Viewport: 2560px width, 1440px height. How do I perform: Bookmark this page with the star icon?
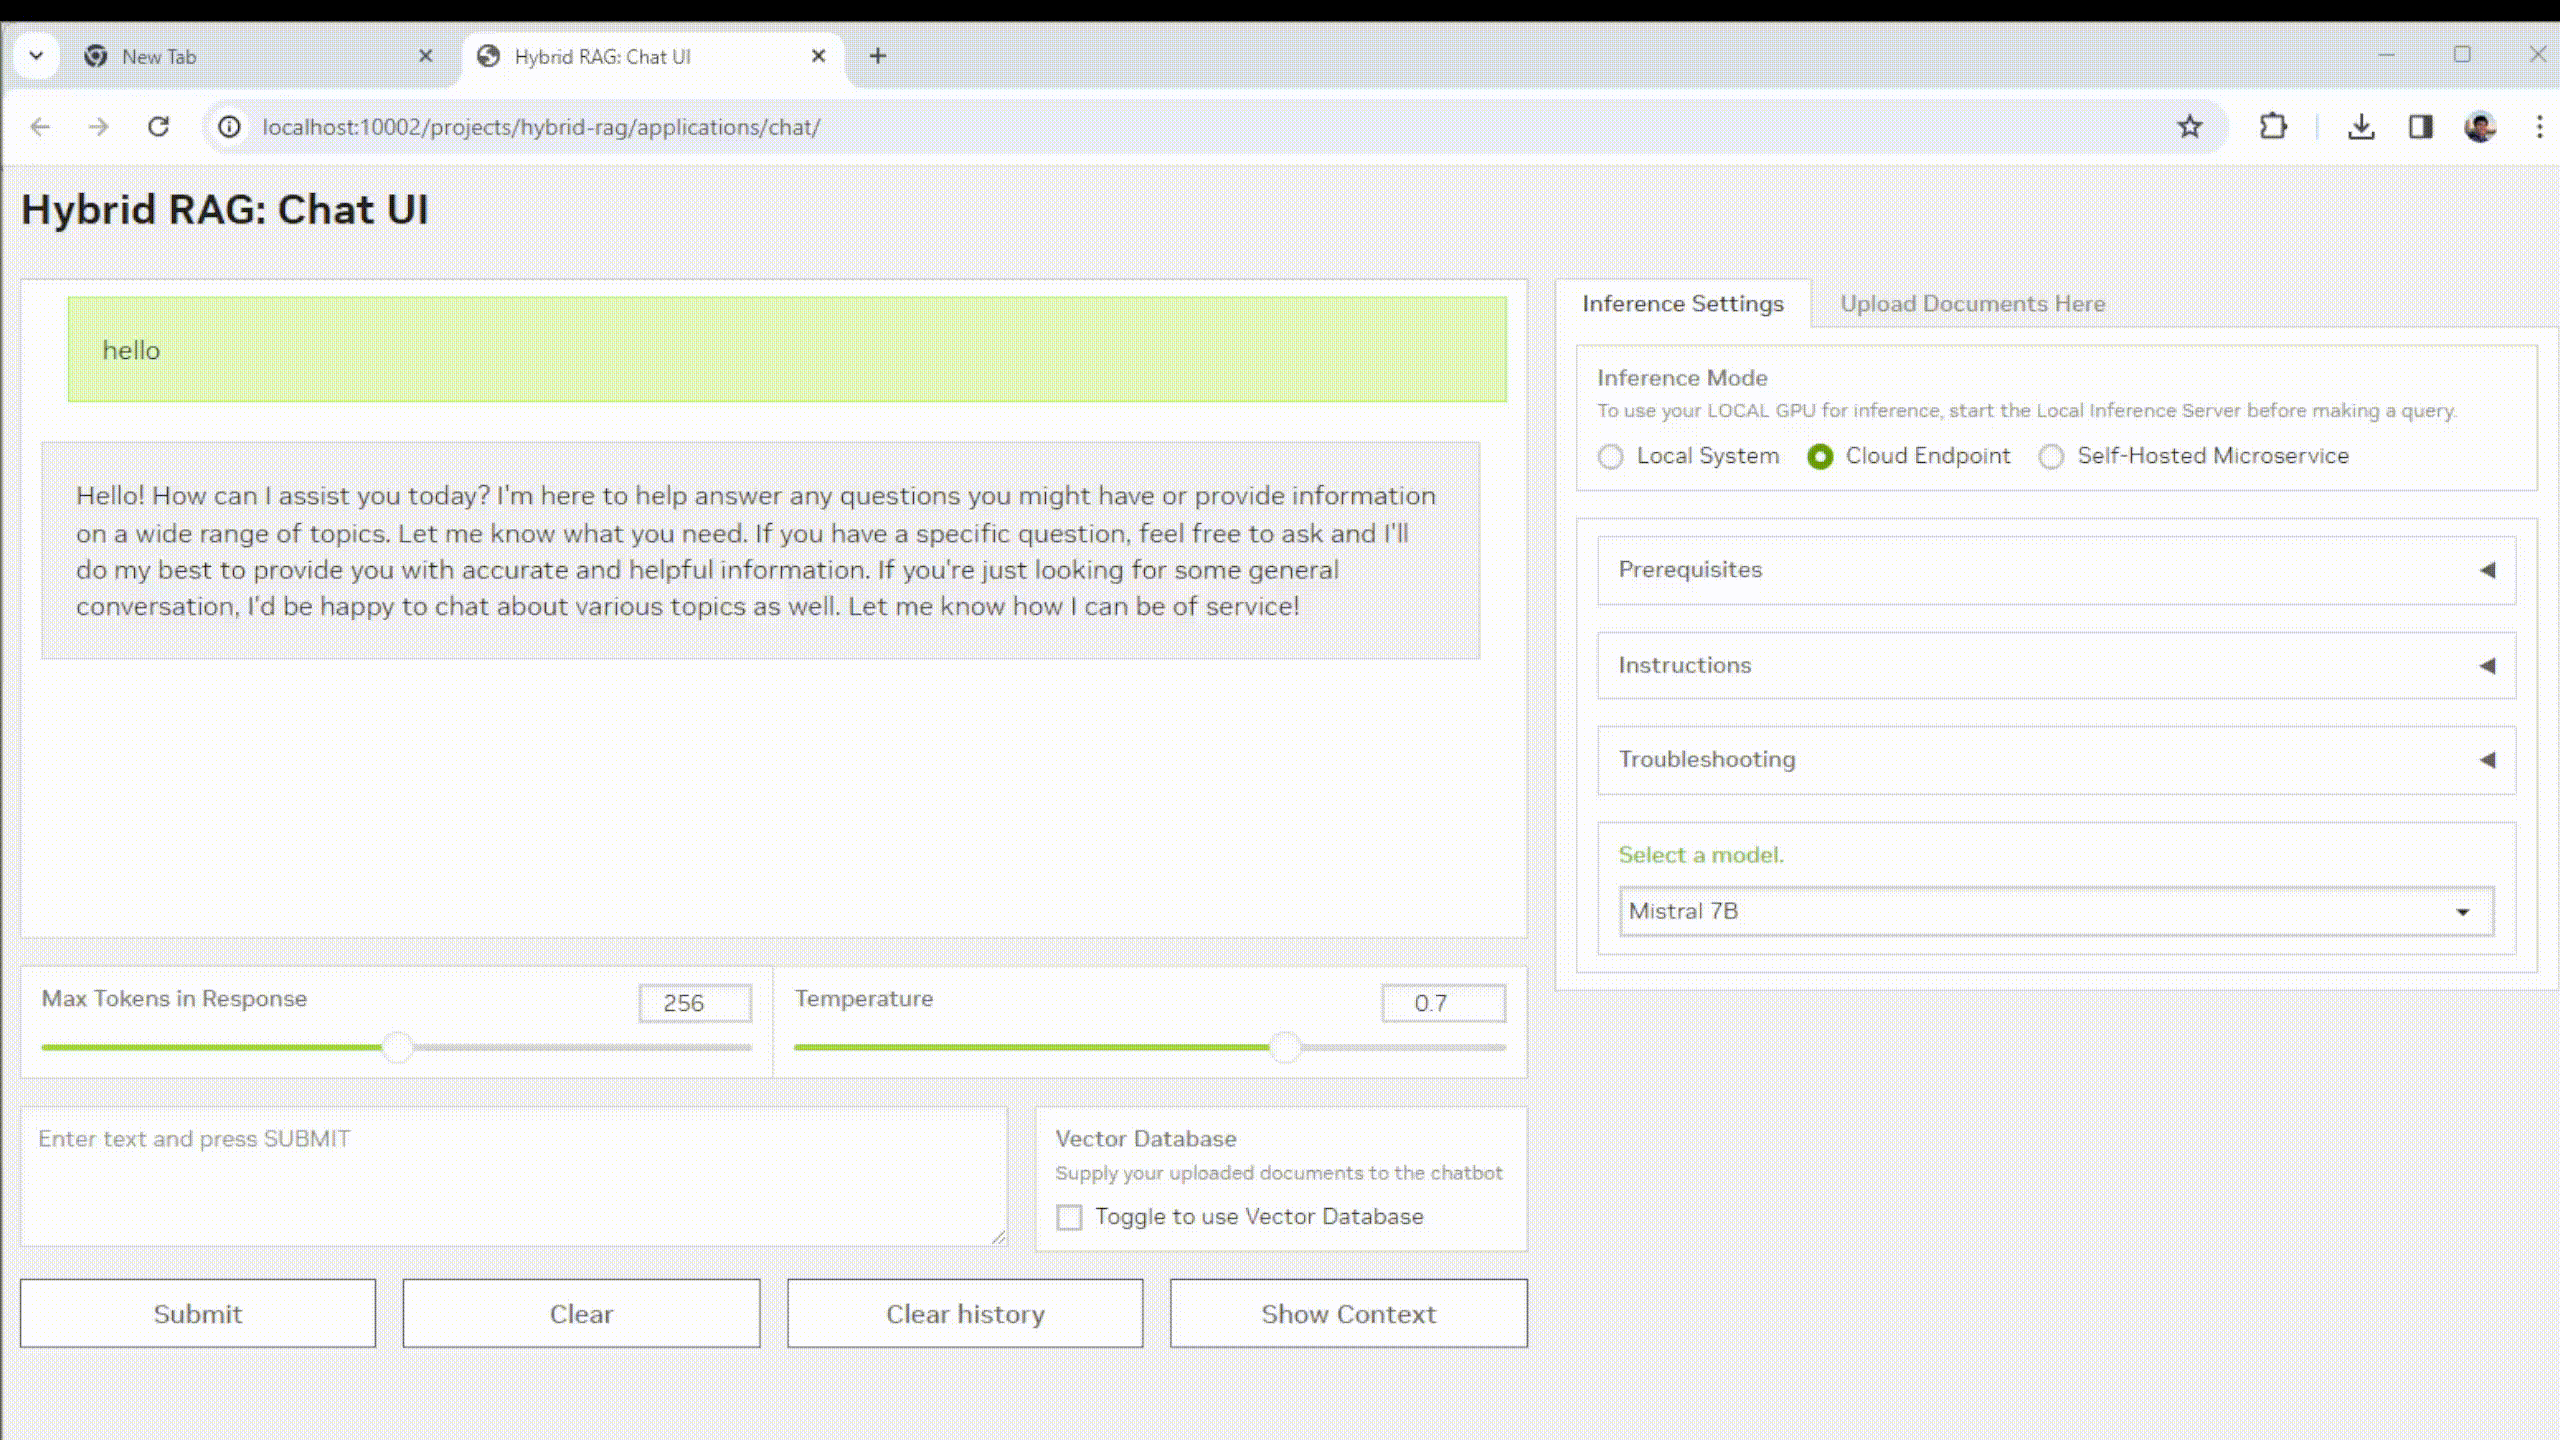[x=2190, y=127]
